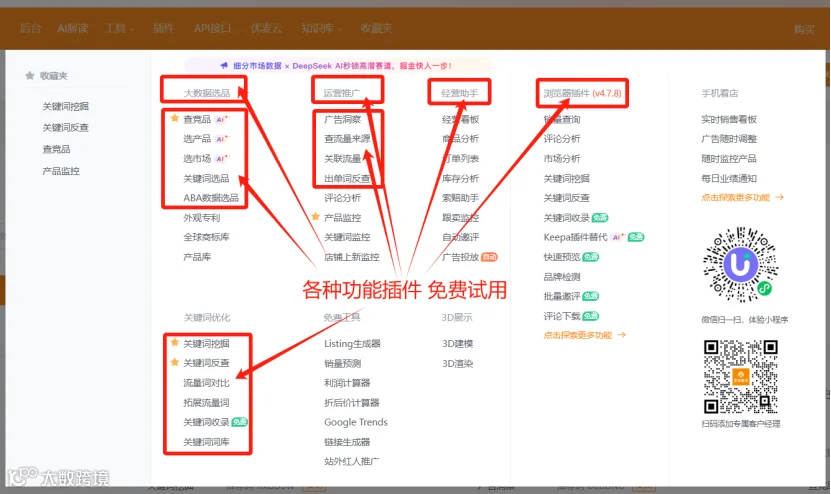Click 购买 at the top right
The height and width of the screenshot is (494, 831).
(x=804, y=30)
